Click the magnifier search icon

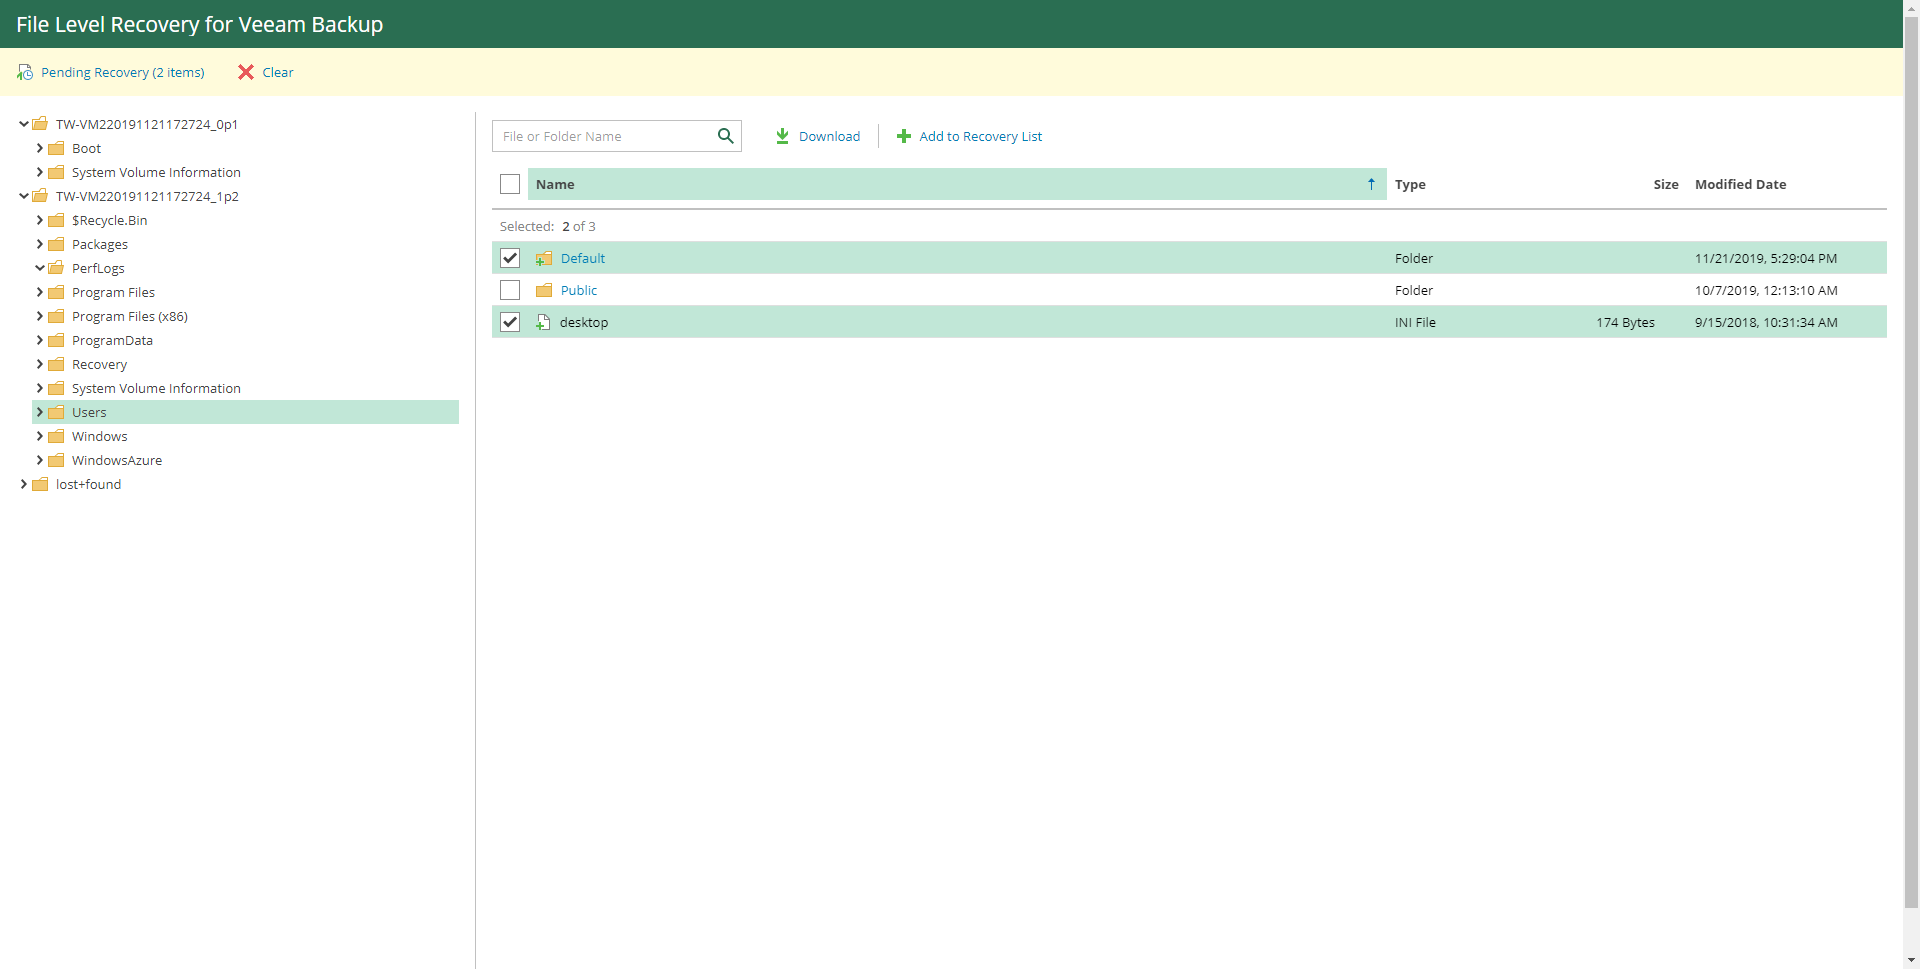[x=726, y=136]
